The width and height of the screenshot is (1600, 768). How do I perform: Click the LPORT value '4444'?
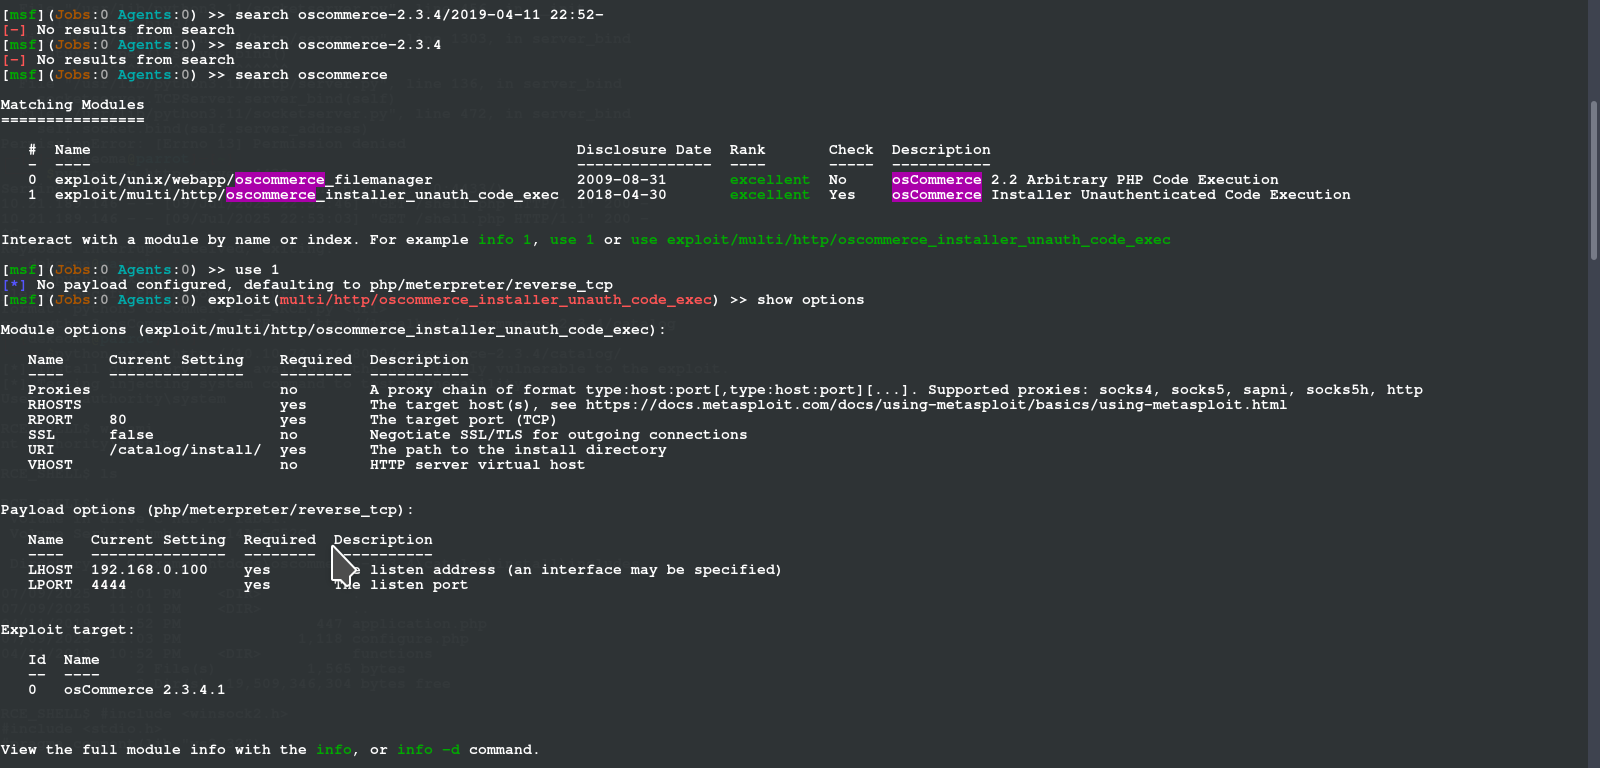109,585
